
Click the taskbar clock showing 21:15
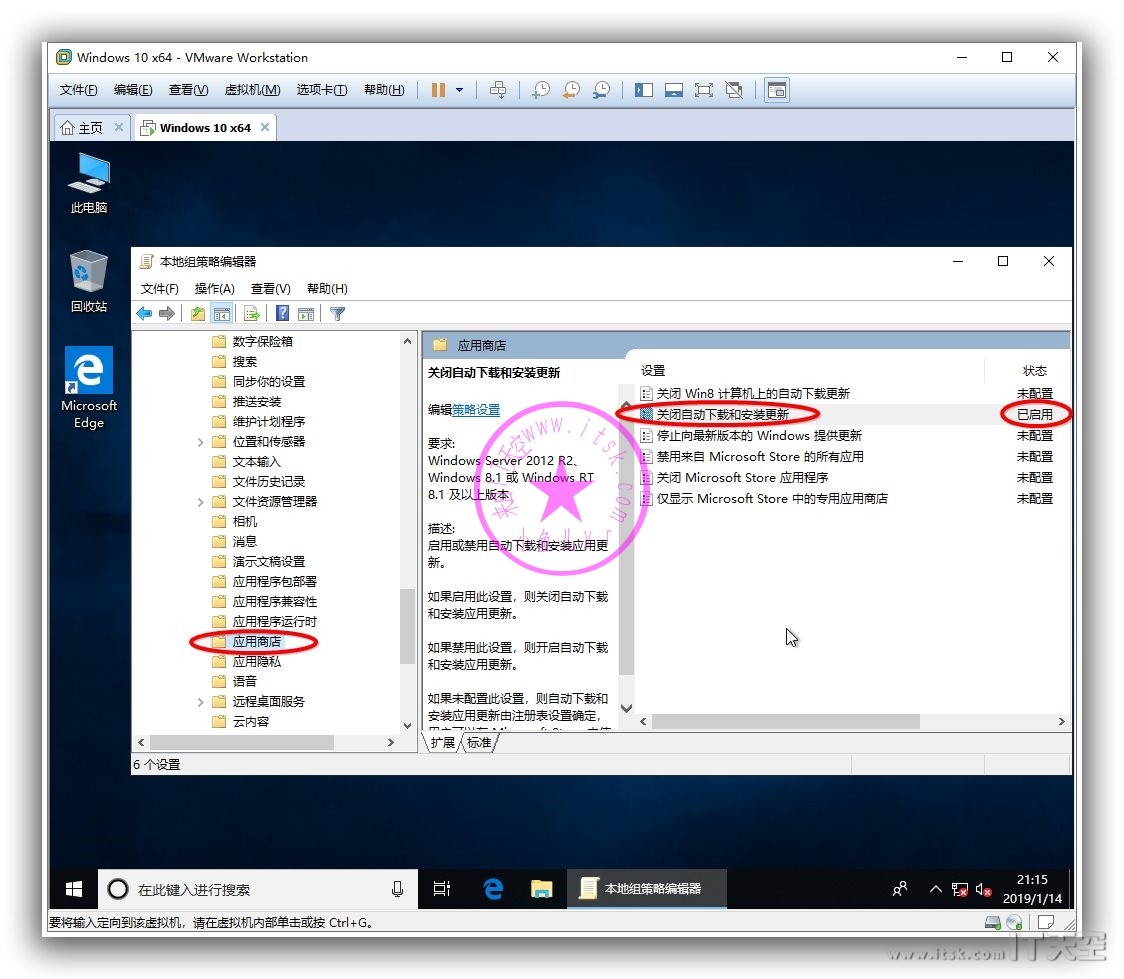1032,889
